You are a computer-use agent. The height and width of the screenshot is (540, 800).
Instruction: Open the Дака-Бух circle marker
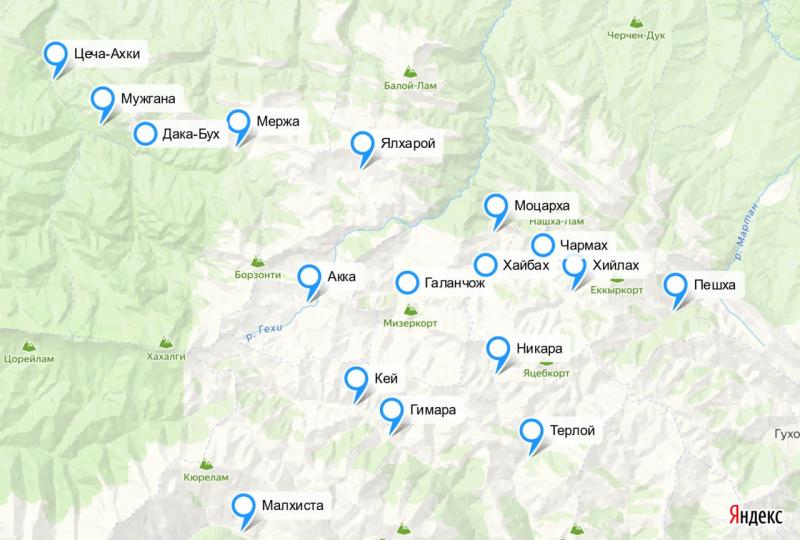point(145,134)
